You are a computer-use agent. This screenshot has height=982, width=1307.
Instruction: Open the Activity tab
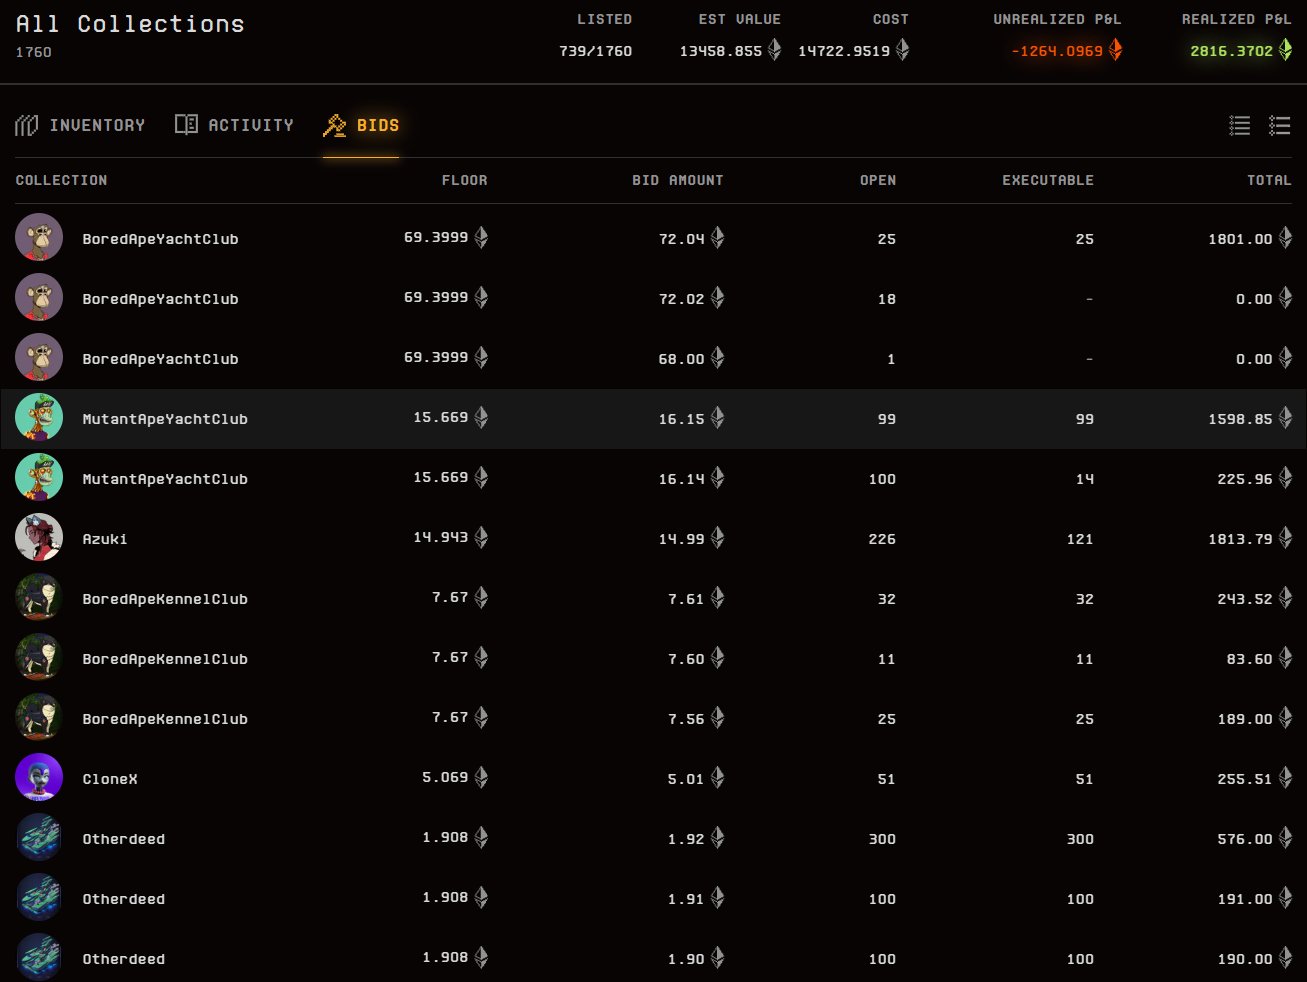[x=234, y=125]
